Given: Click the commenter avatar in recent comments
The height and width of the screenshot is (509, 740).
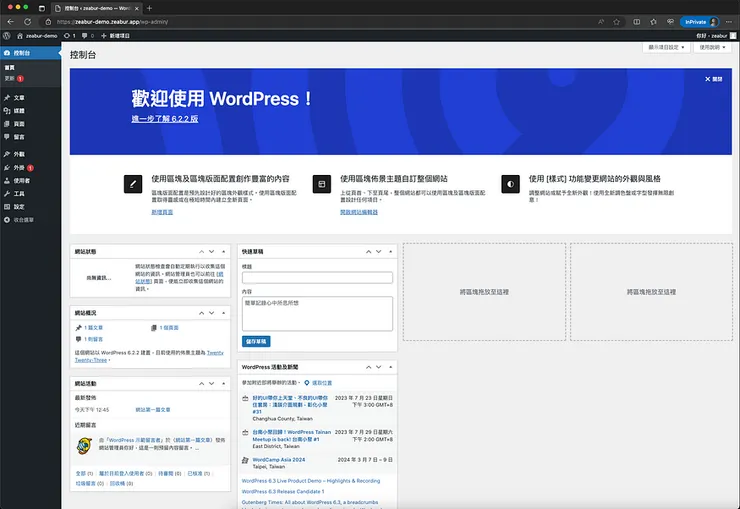Looking at the screenshot, I should (84, 446).
